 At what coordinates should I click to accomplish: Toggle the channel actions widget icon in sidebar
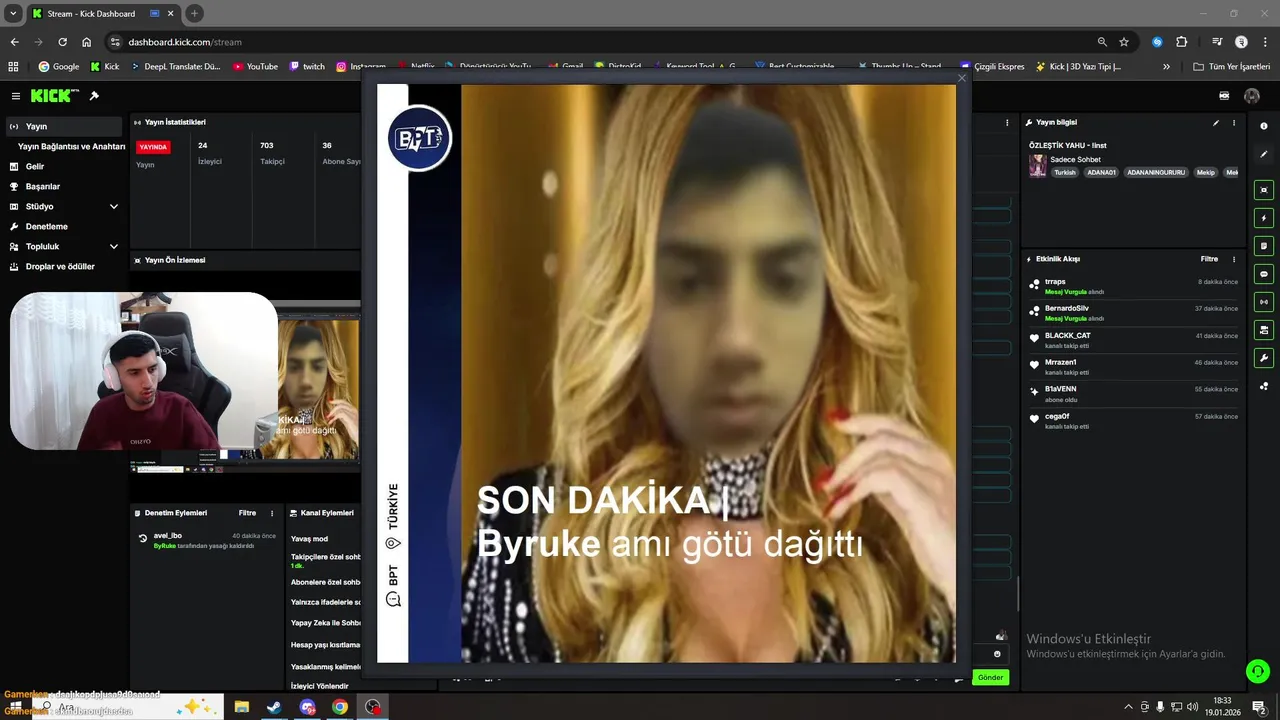(x=1264, y=330)
